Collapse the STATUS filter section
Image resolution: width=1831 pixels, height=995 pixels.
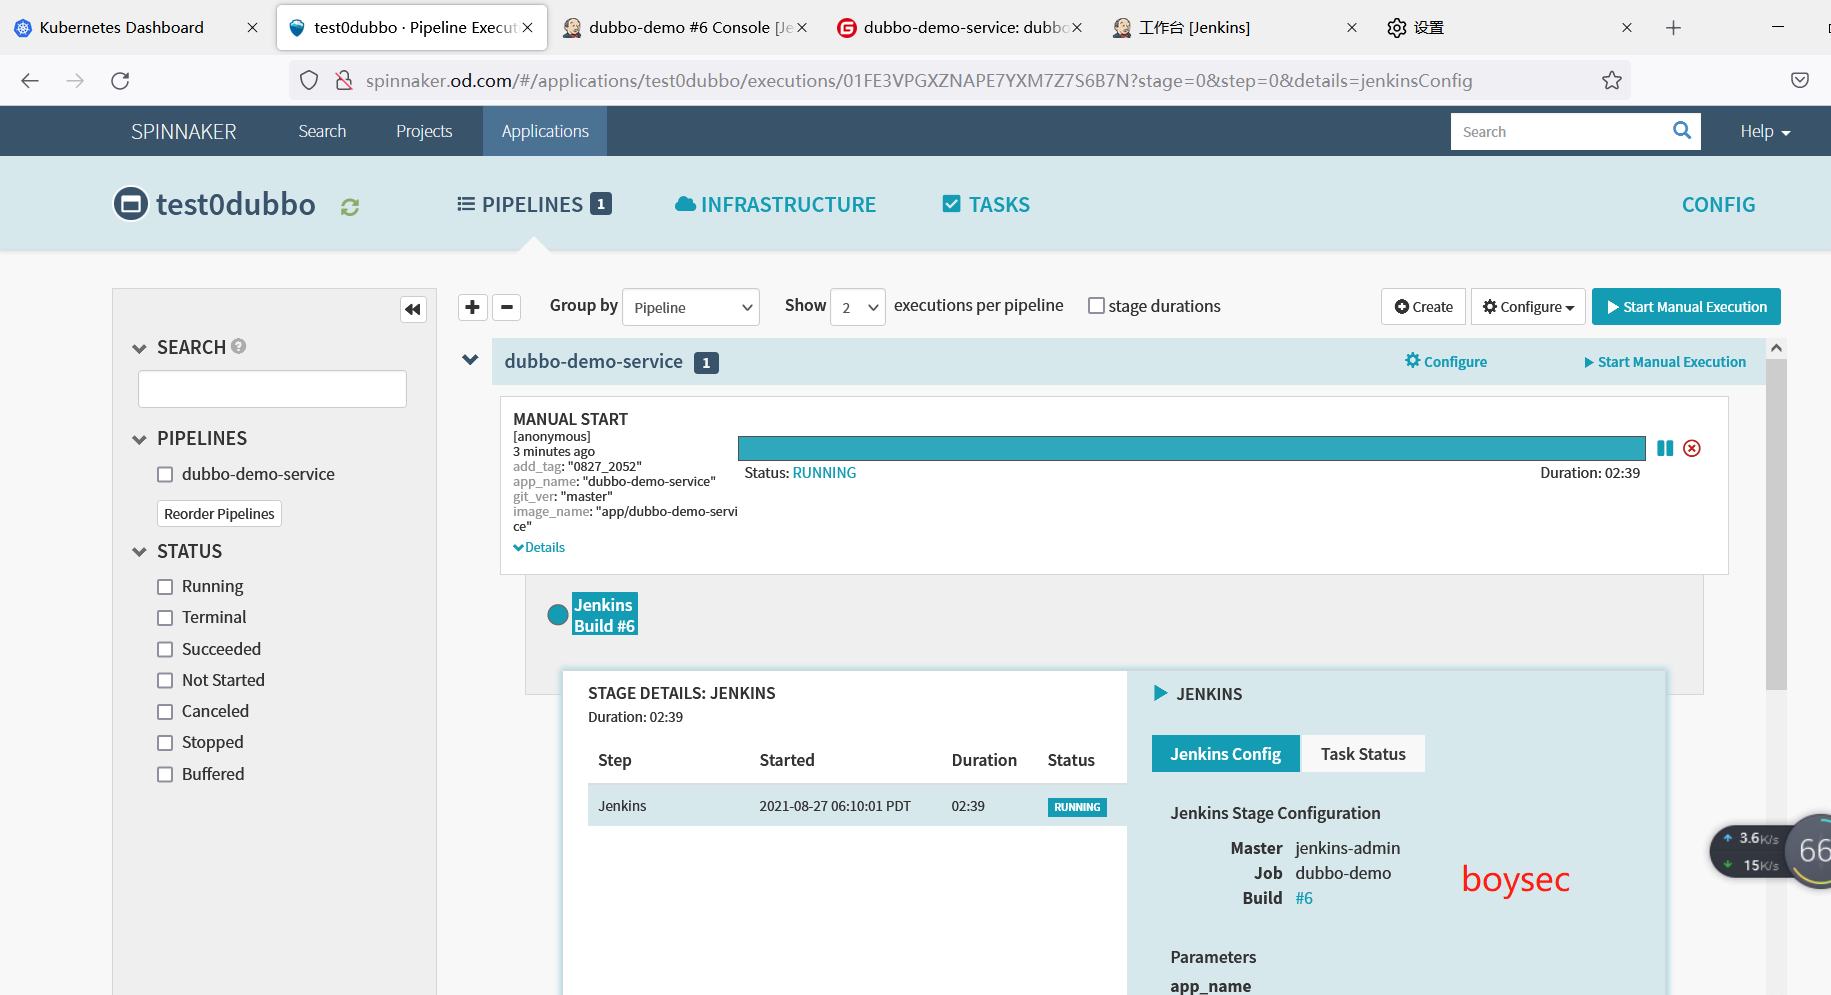(x=139, y=552)
